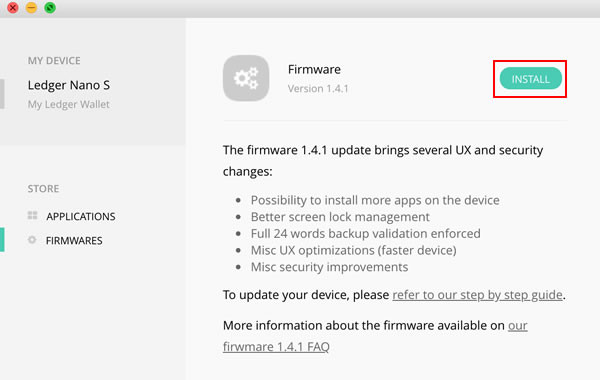The image size is (600, 380).
Task: Select the Firmwares gear icon in sidebar
Action: click(32, 240)
